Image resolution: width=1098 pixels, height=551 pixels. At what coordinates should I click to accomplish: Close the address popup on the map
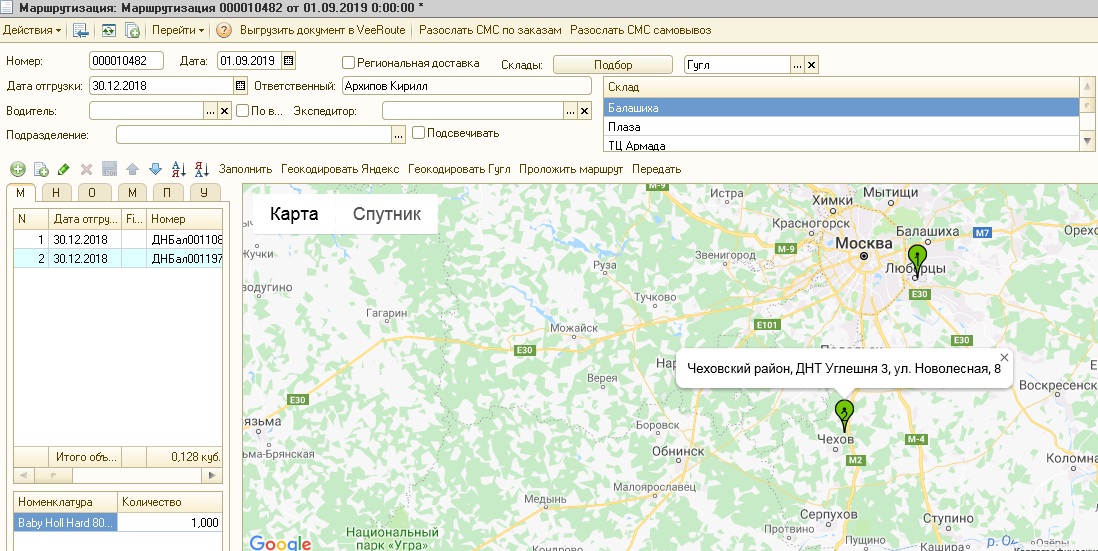(x=1004, y=358)
